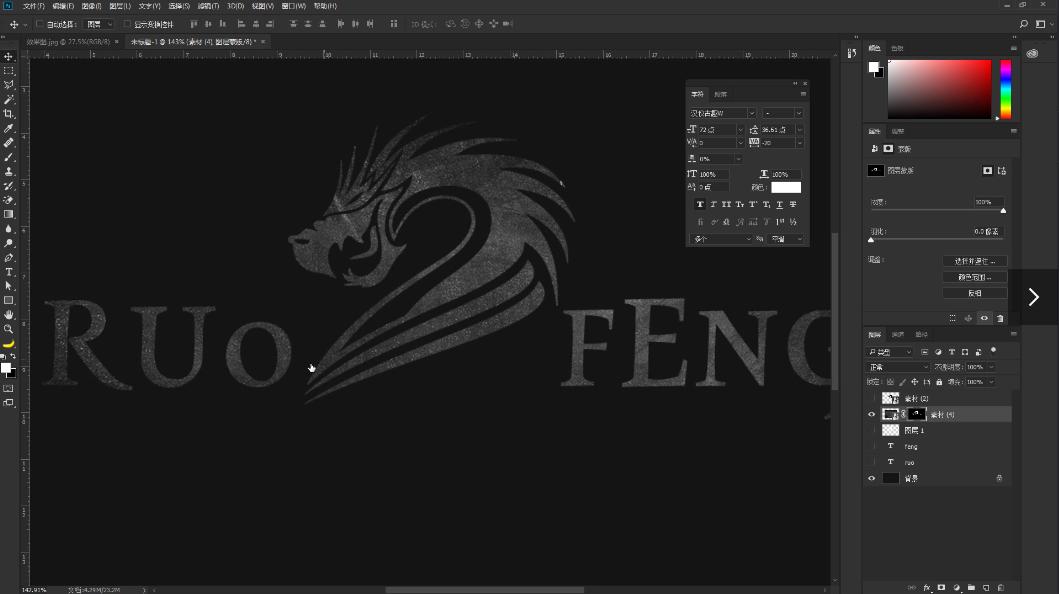The width and height of the screenshot is (1059, 594).
Task: Click the white text color swatch
Action: pos(786,188)
